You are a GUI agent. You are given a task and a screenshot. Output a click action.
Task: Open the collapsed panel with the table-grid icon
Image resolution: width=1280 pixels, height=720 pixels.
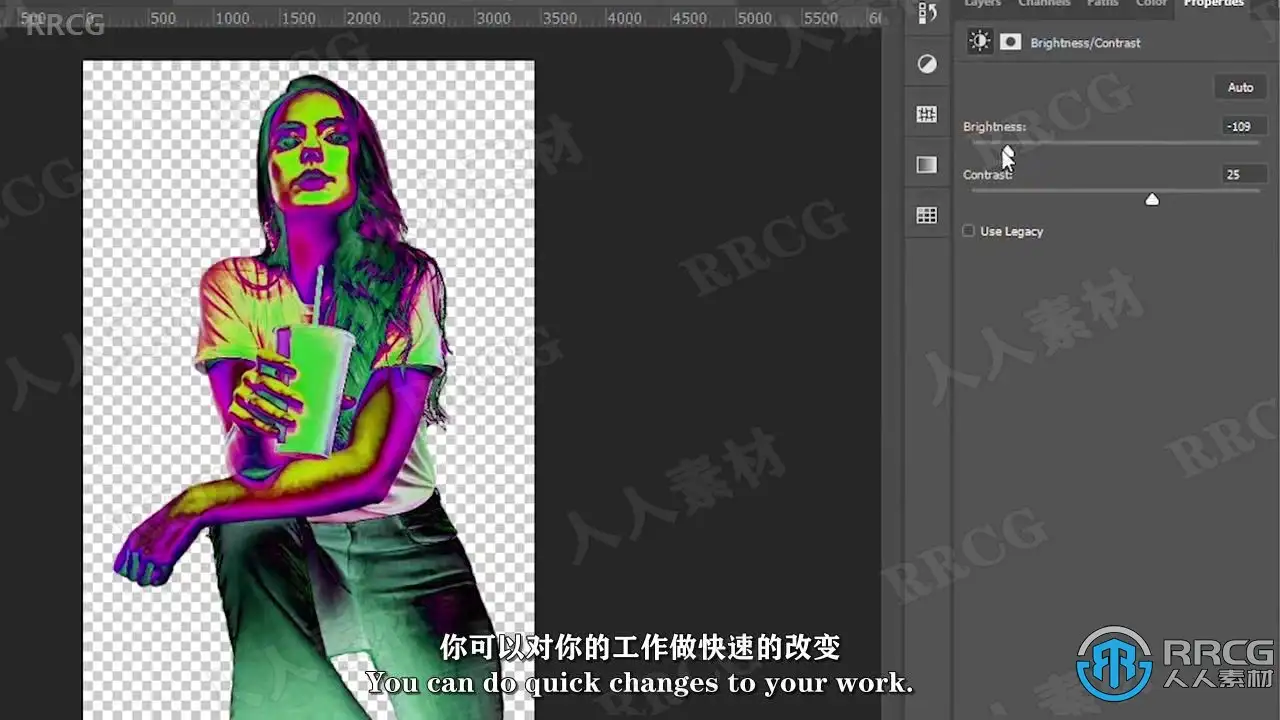(927, 215)
